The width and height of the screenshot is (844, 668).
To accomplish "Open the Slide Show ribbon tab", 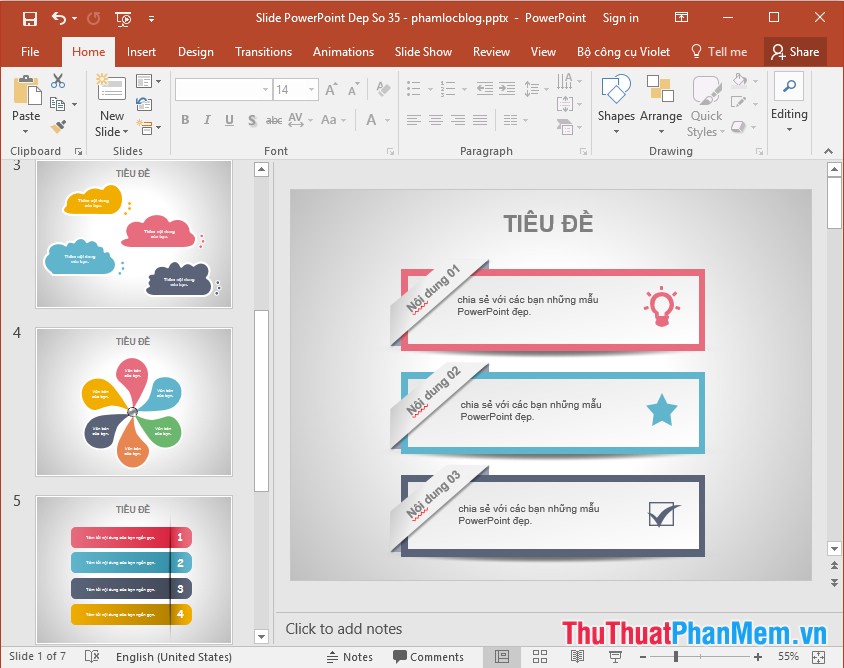I will pyautogui.click(x=423, y=52).
